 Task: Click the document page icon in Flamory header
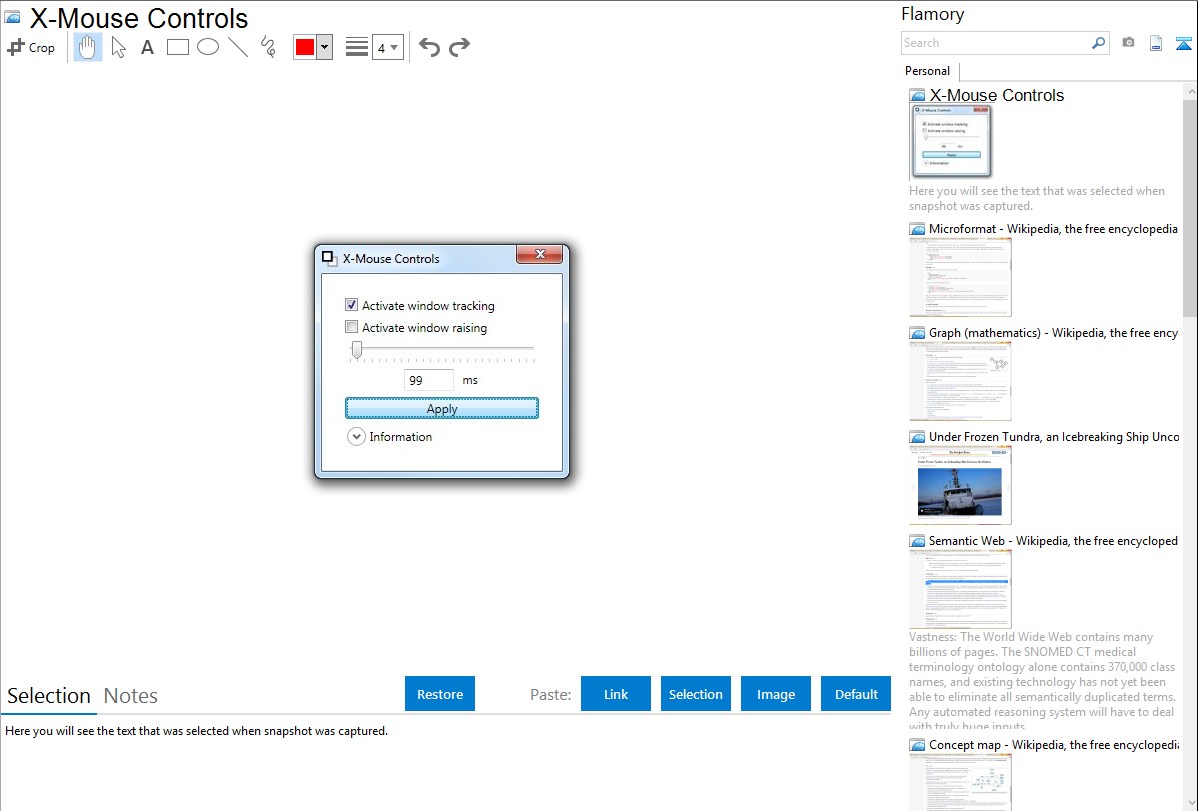1156,43
